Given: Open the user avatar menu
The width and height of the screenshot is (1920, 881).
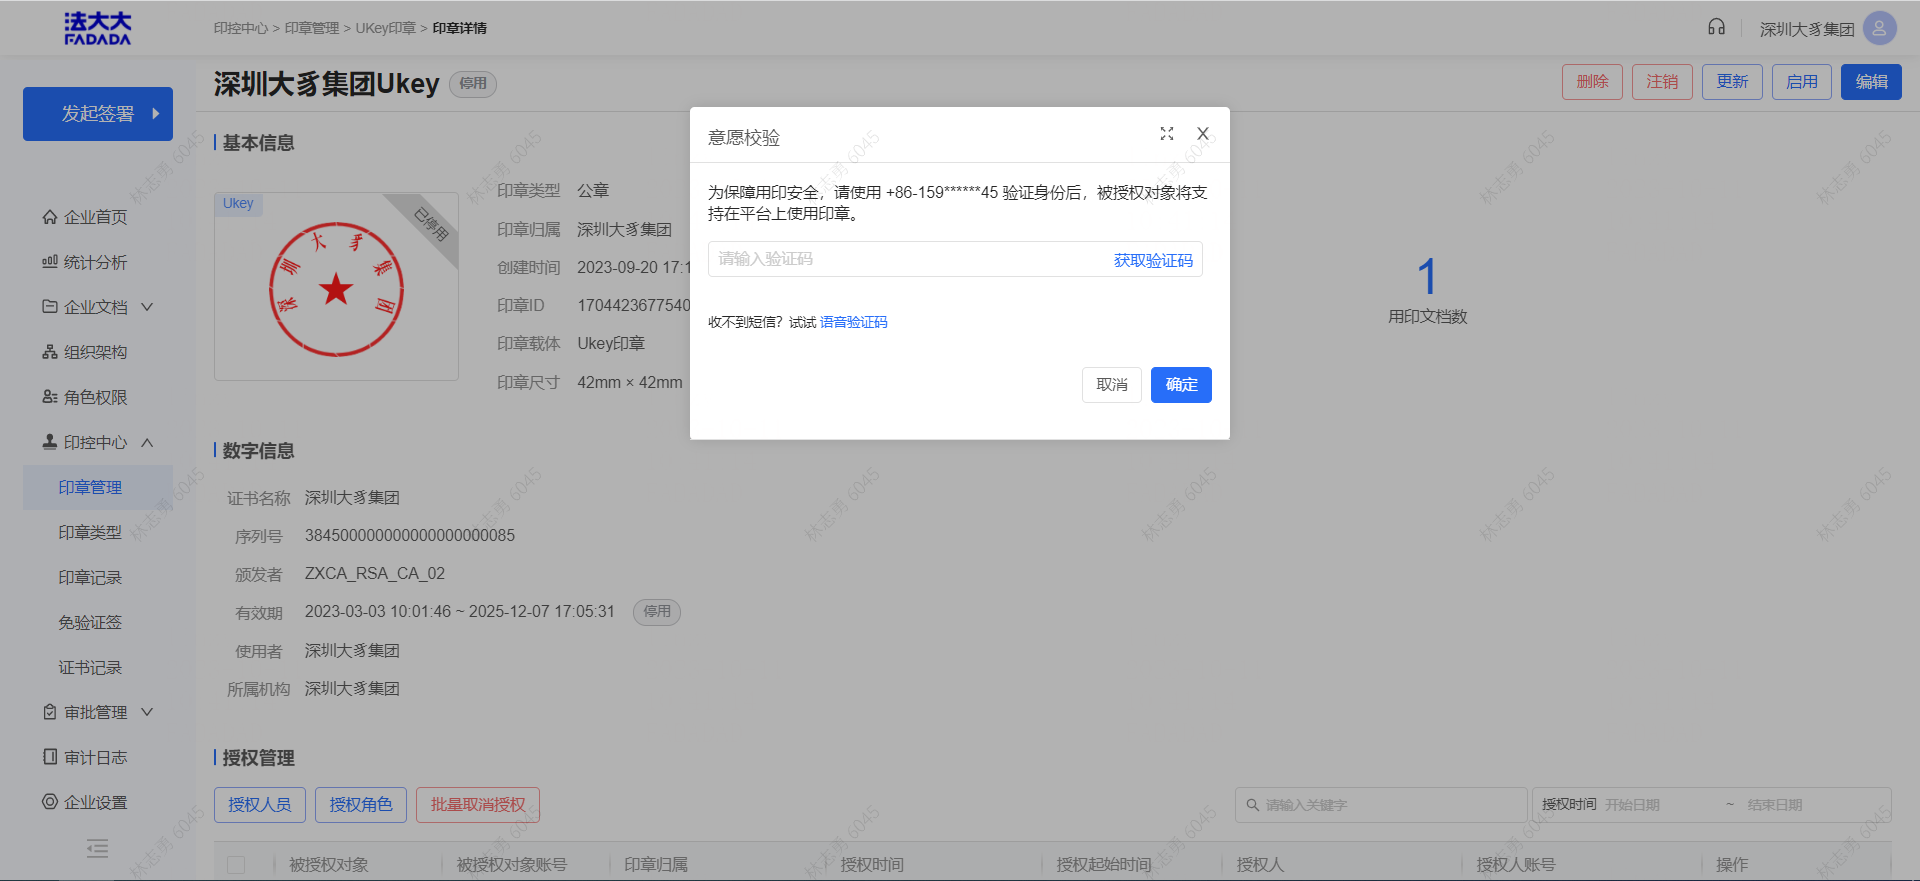Looking at the screenshot, I should (1879, 28).
